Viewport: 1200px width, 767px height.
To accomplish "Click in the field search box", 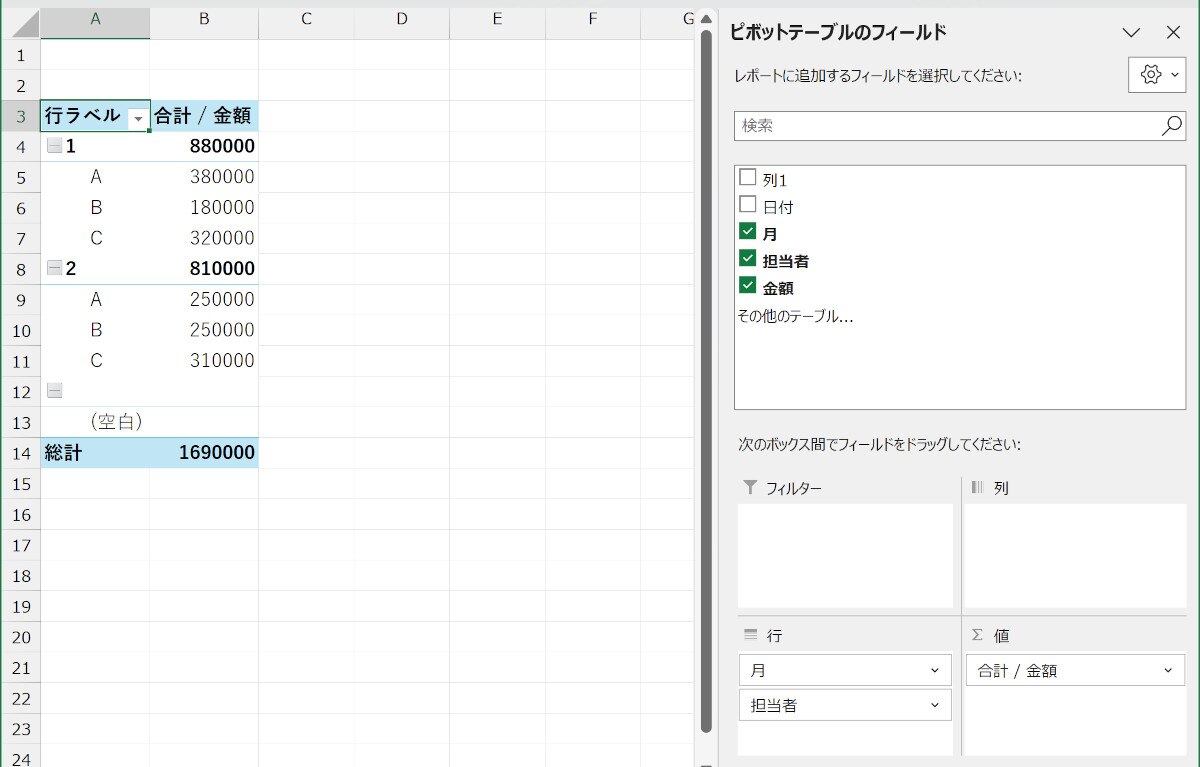I will coord(945,126).
